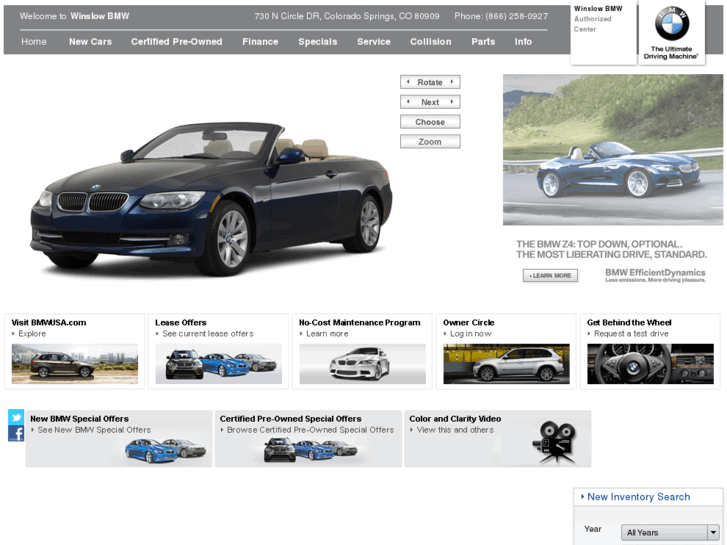Image resolution: width=727 pixels, height=545 pixels.
Task: Open the Home menu item
Action: tap(34, 42)
